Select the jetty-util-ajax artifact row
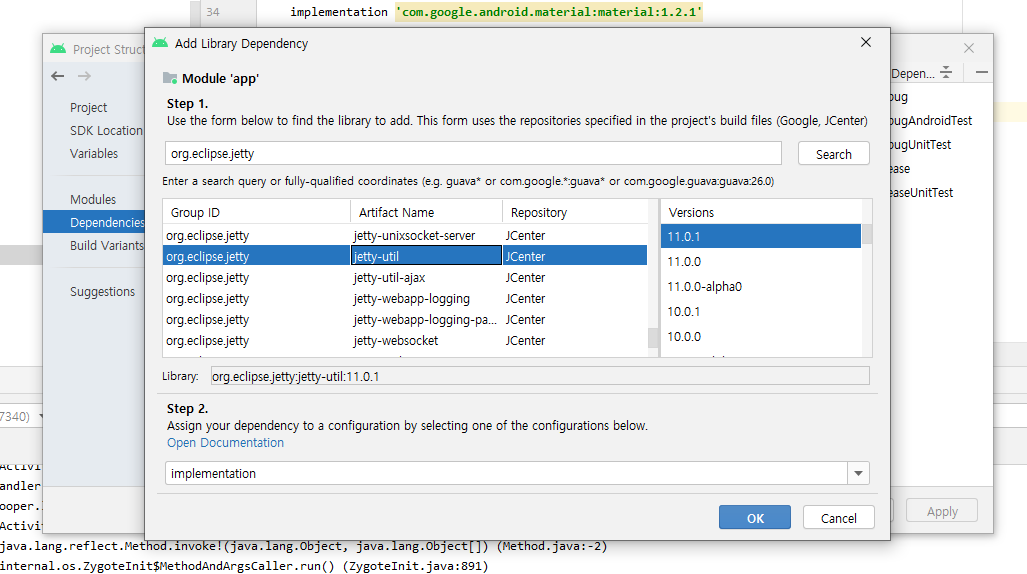 click(x=405, y=277)
